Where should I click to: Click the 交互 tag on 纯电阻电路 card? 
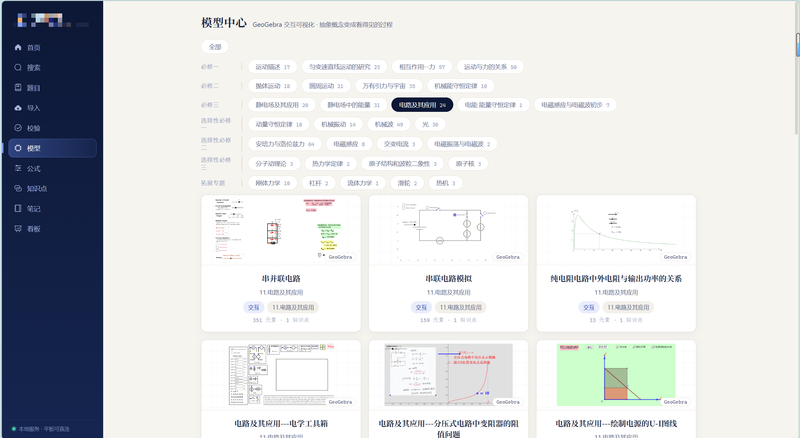click(x=588, y=307)
